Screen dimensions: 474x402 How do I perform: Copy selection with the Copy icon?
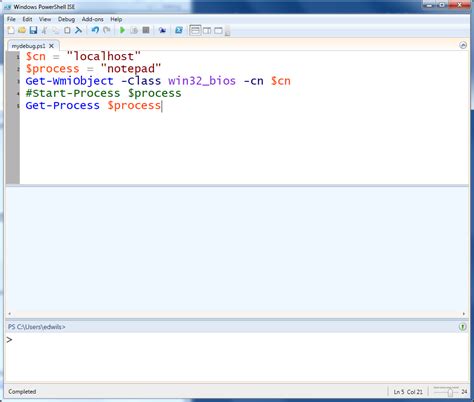pyautogui.click(x=56, y=31)
